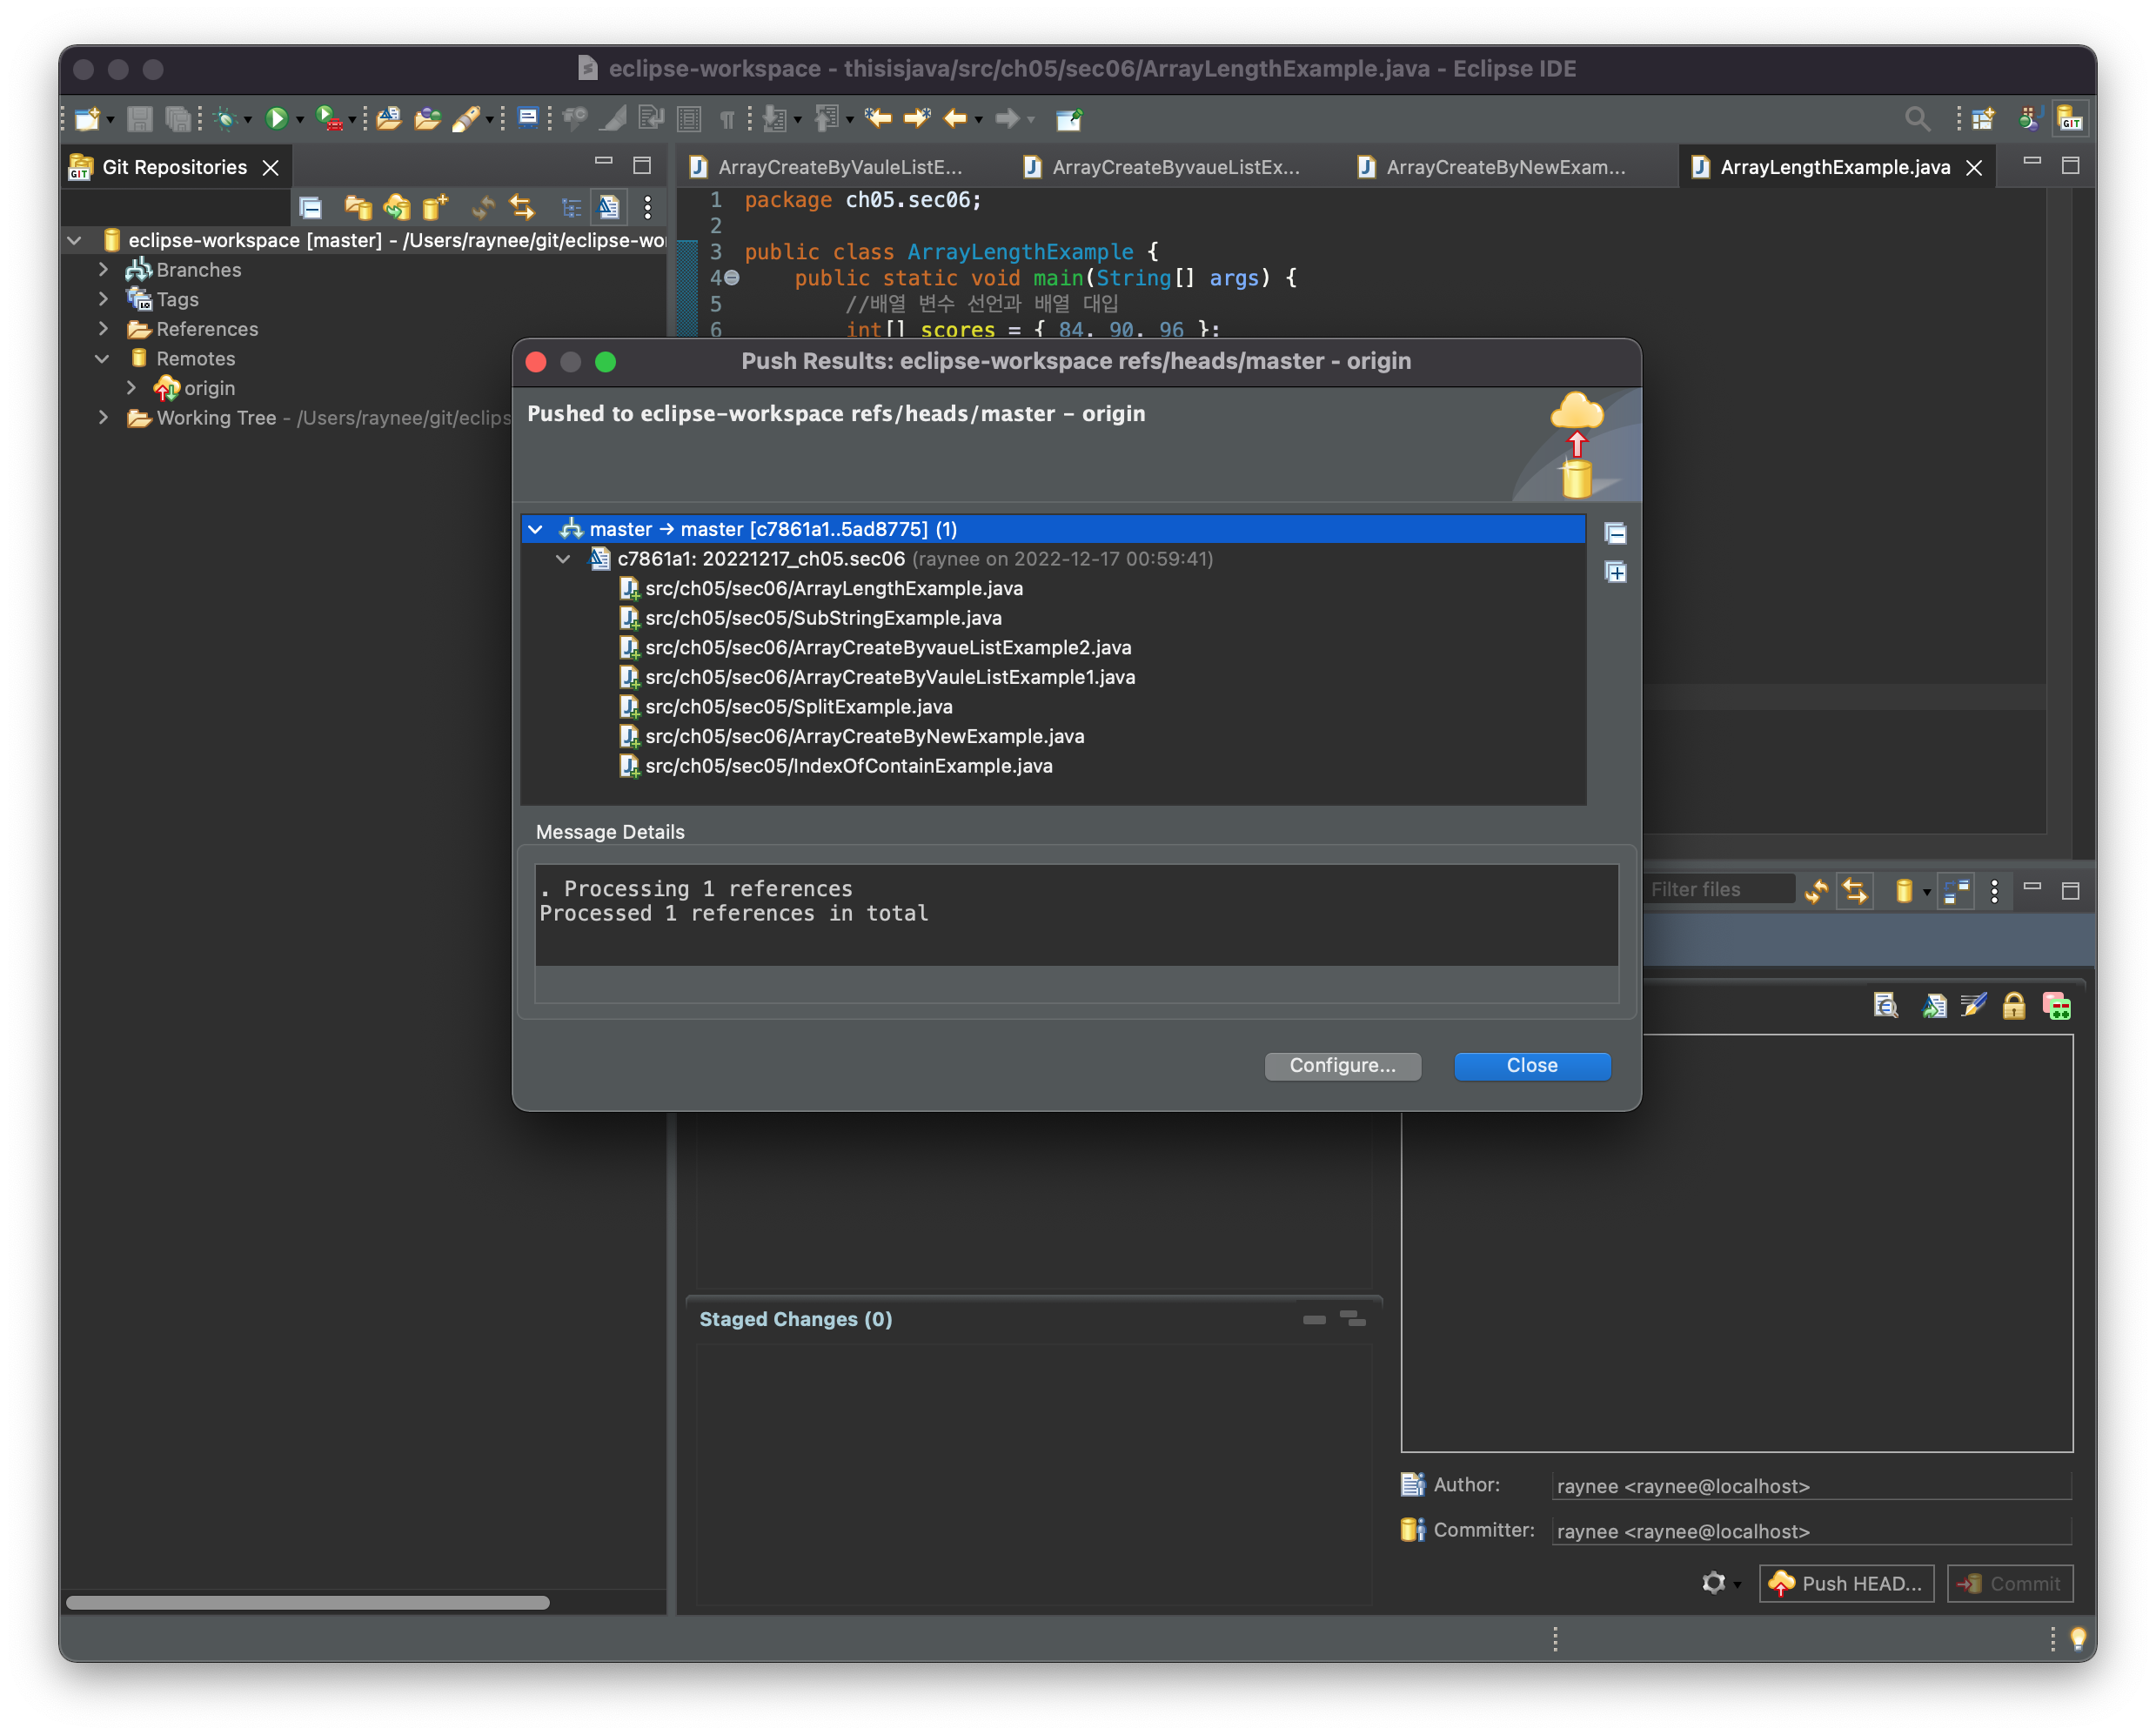The image size is (2156, 1735).
Task: Expand all in push results tree
Action: pos(1615,572)
